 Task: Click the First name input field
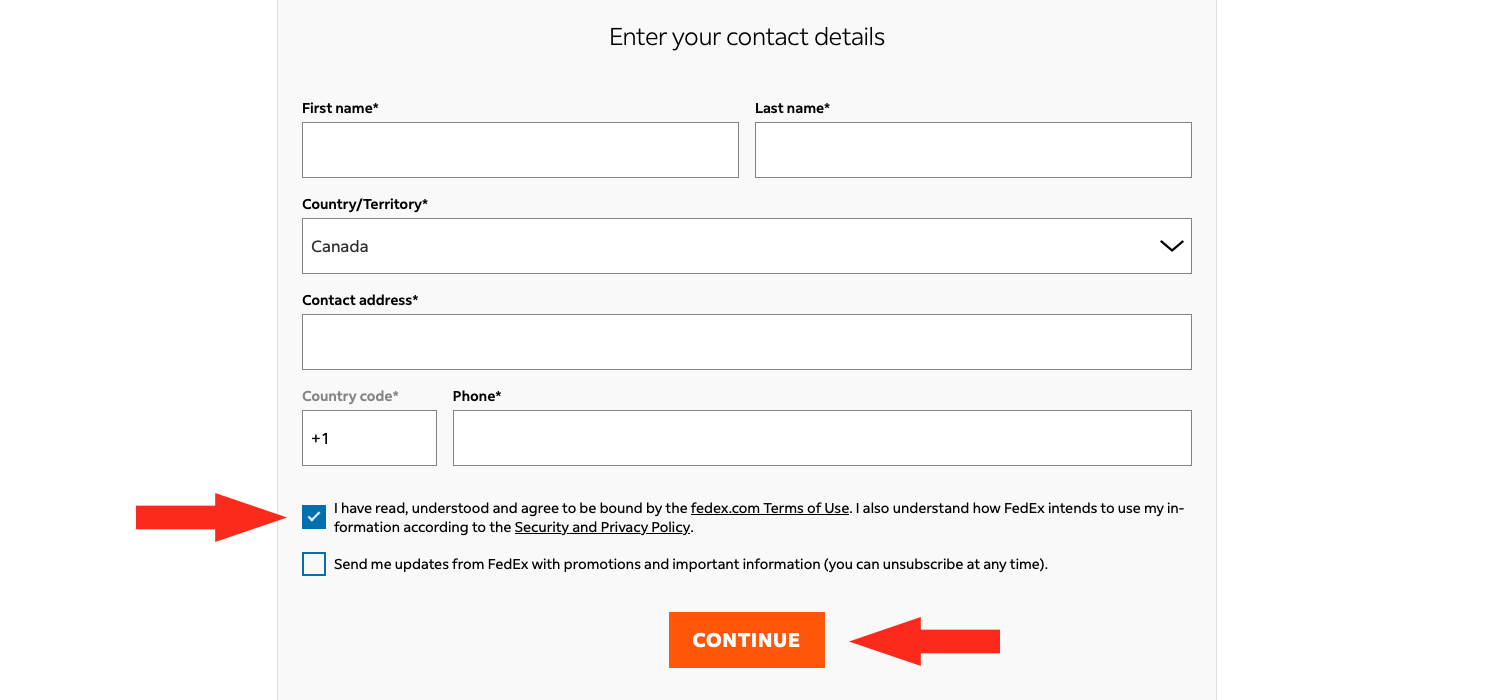point(520,150)
